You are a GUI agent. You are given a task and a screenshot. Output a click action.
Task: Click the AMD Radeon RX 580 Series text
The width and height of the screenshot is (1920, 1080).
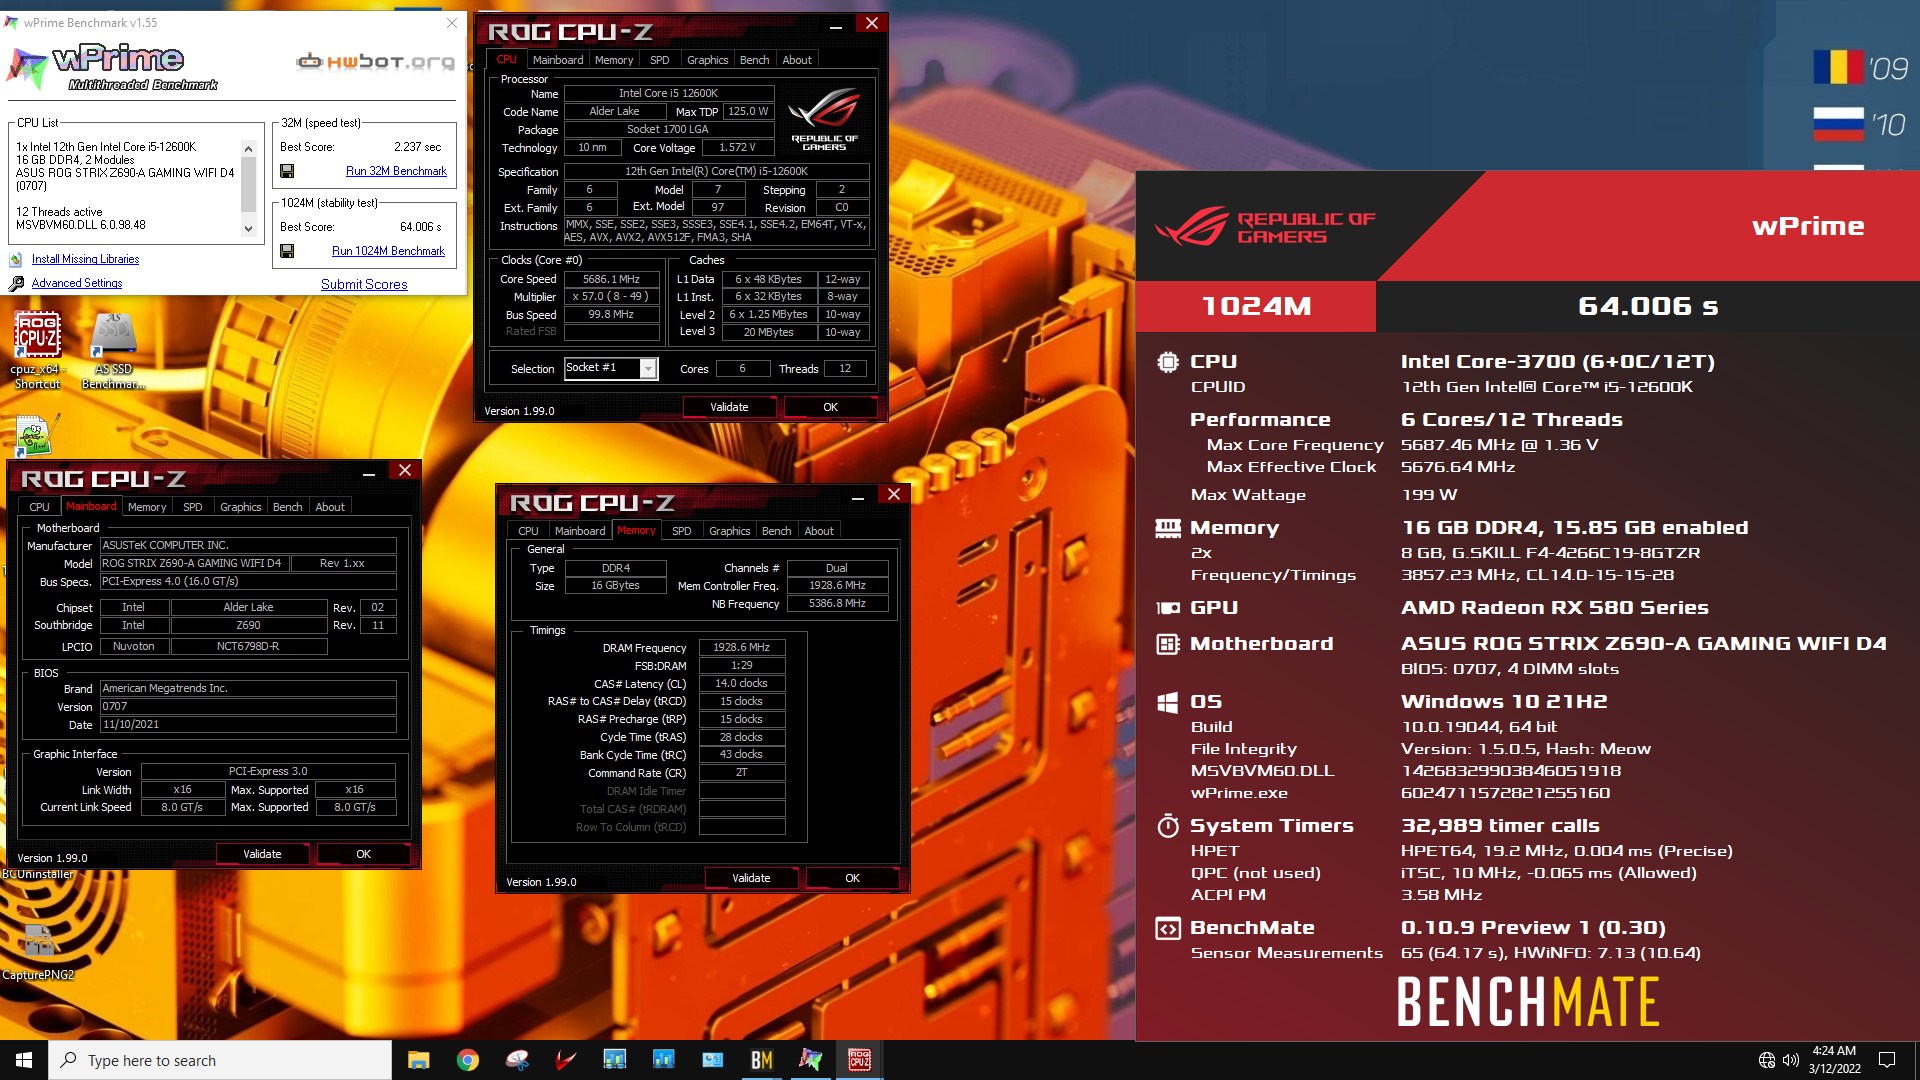(x=1554, y=608)
